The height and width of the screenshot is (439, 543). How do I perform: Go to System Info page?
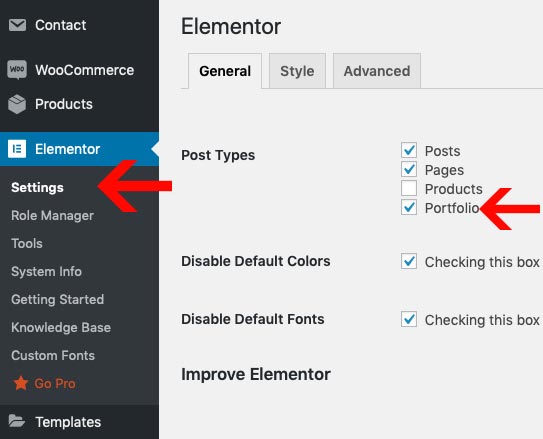(46, 271)
